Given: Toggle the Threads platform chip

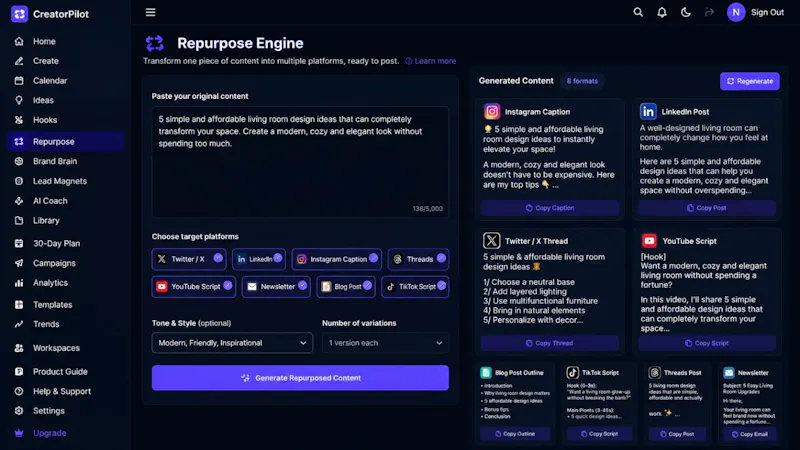Looking at the screenshot, I should (418, 259).
